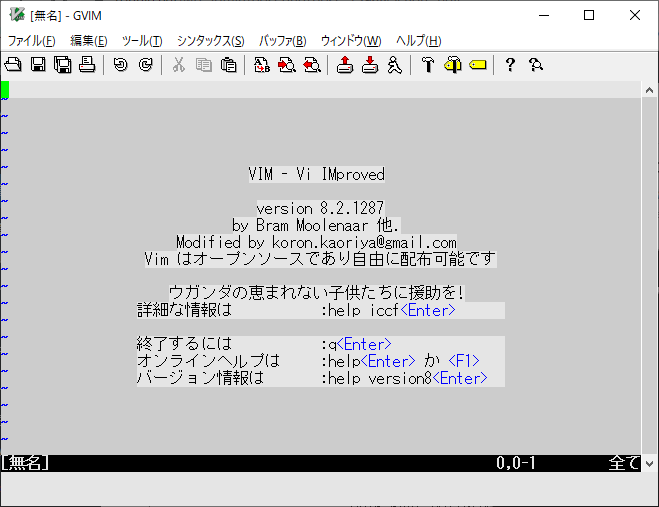
Task: Click the Run script icon
Action: pos(395,65)
